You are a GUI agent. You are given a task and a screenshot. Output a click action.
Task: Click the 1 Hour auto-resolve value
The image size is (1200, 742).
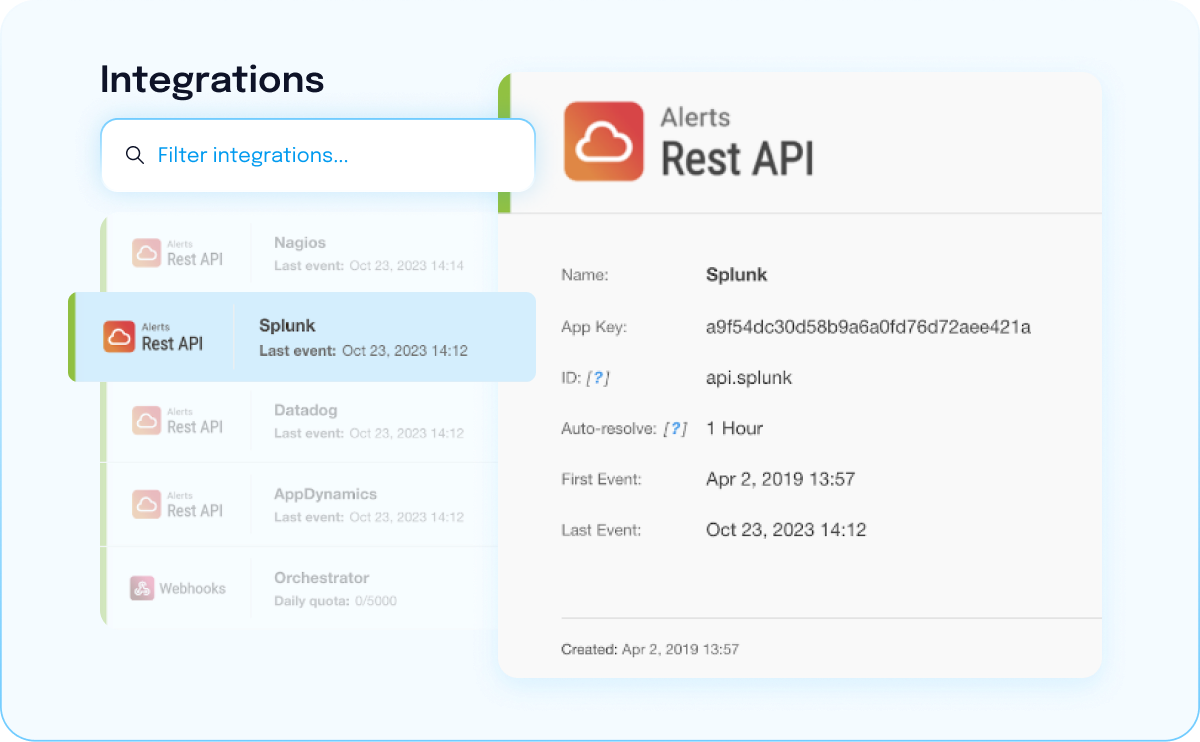[734, 428]
